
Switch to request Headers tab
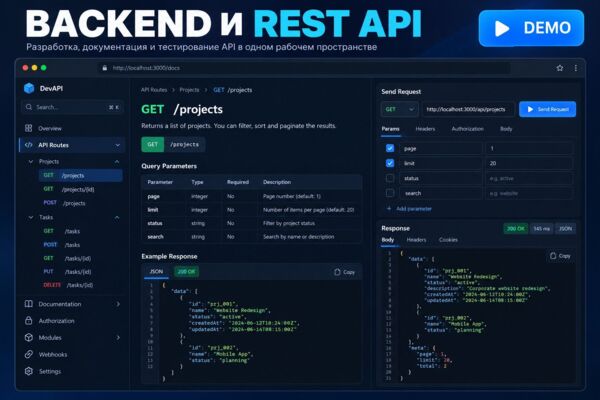pos(425,129)
